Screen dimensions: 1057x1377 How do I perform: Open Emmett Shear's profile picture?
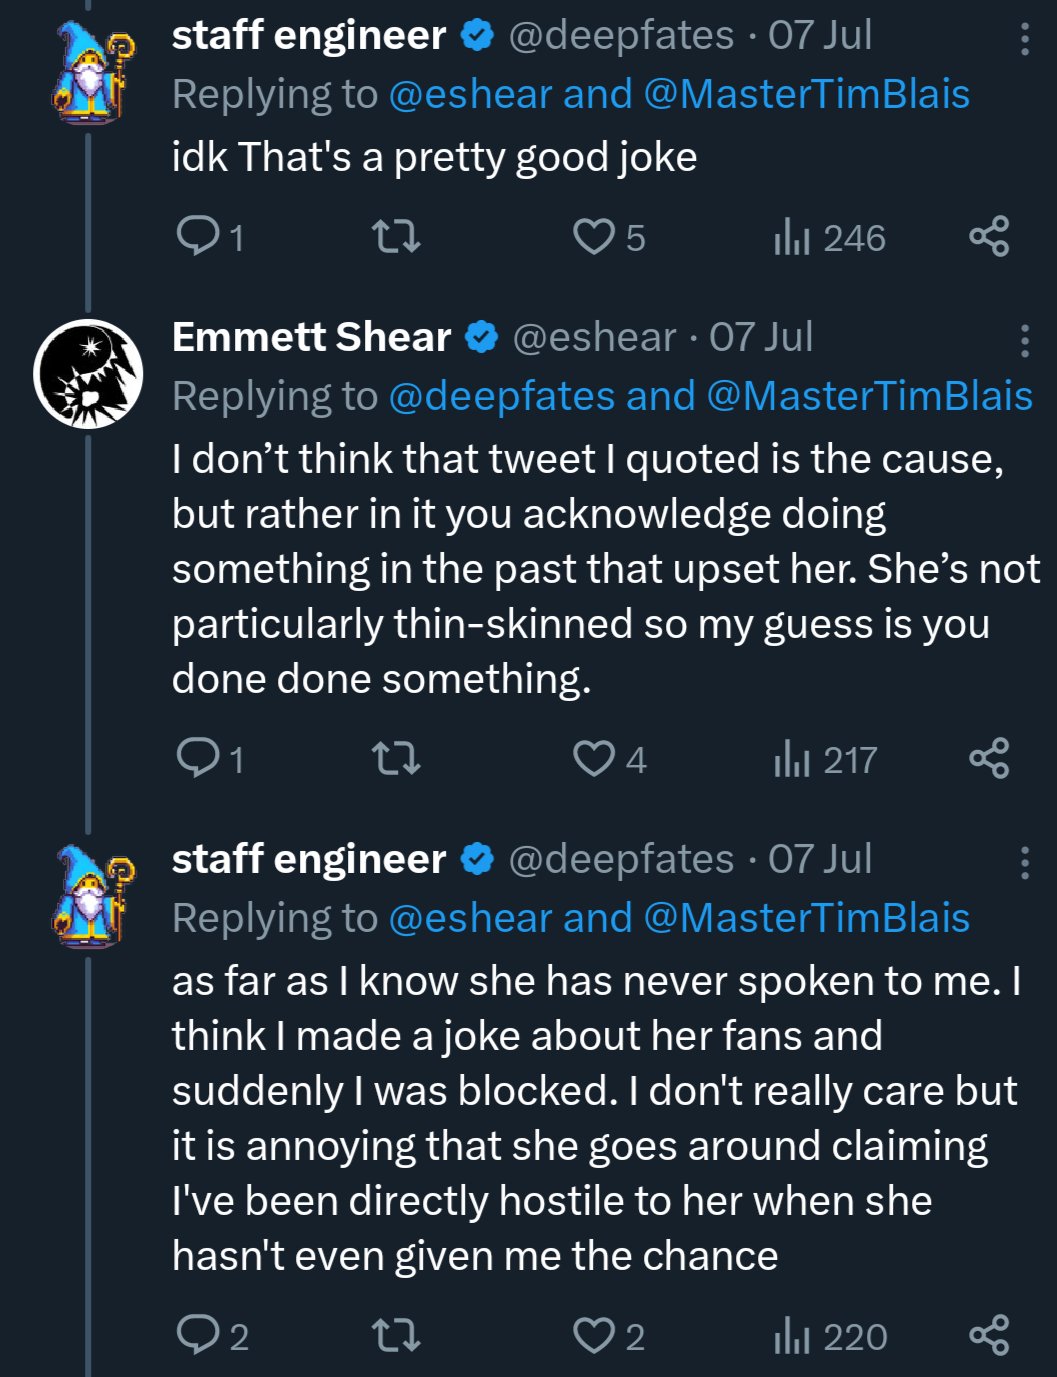[x=88, y=374]
